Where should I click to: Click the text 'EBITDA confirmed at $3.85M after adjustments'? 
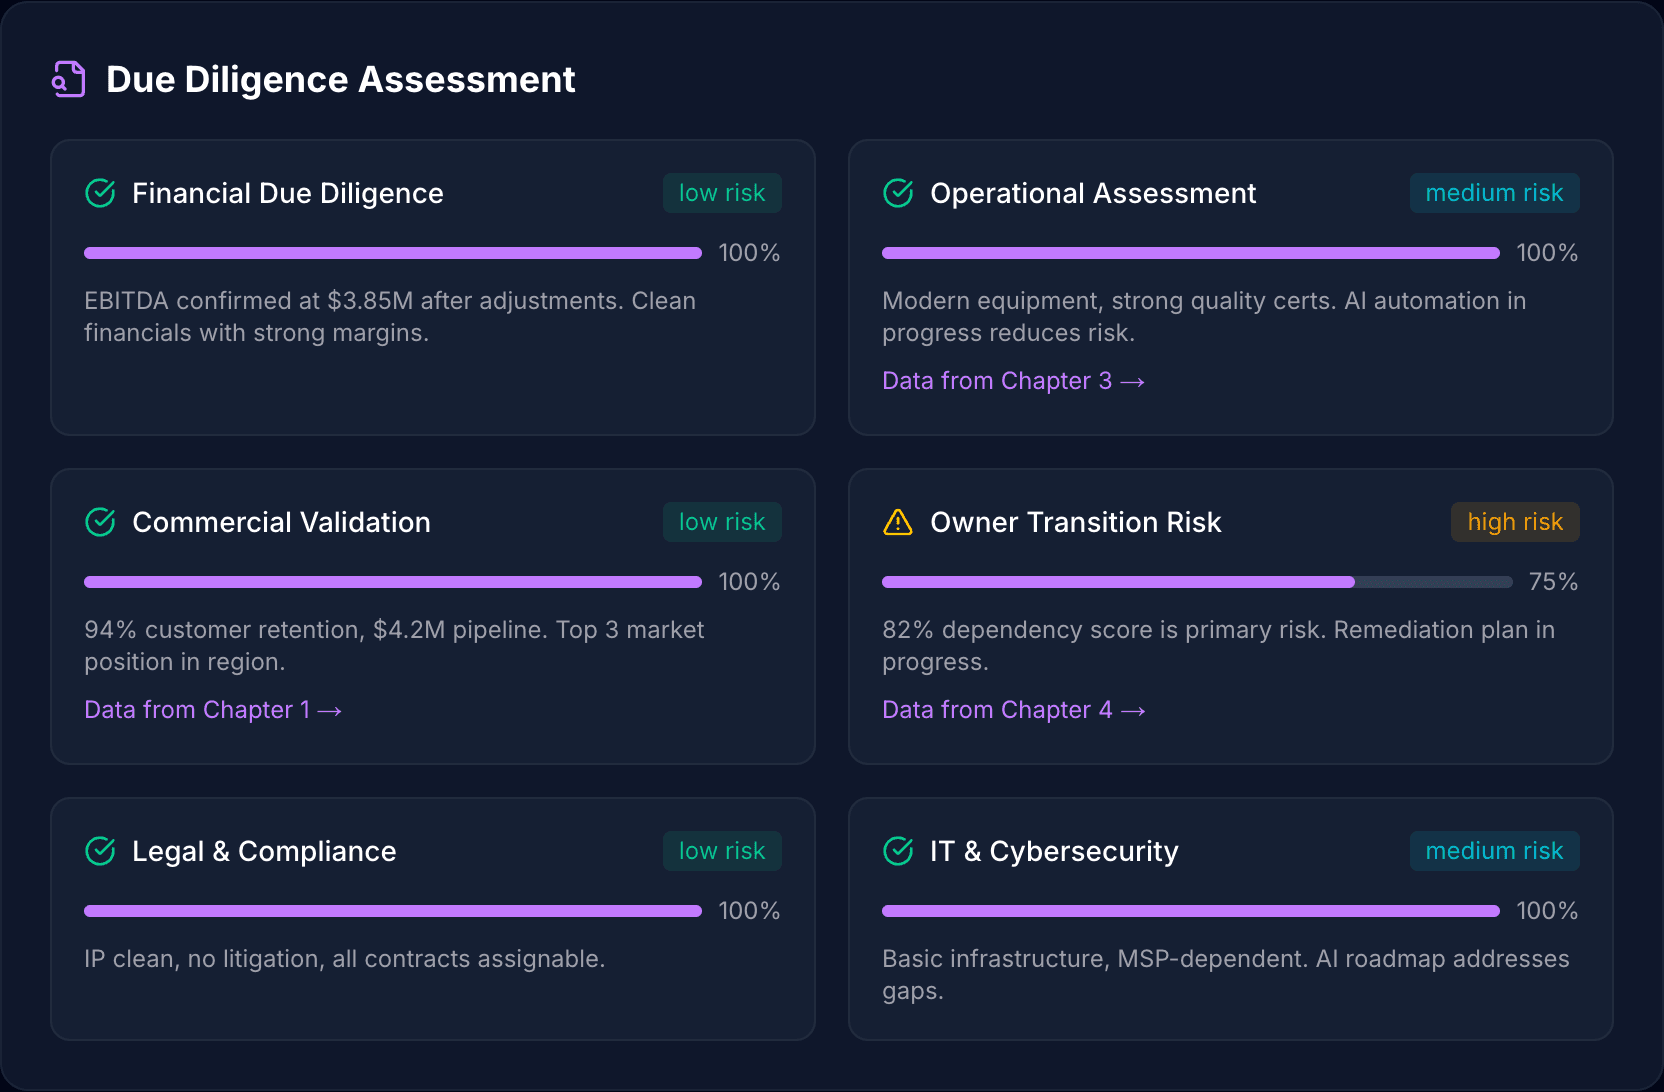(351, 301)
